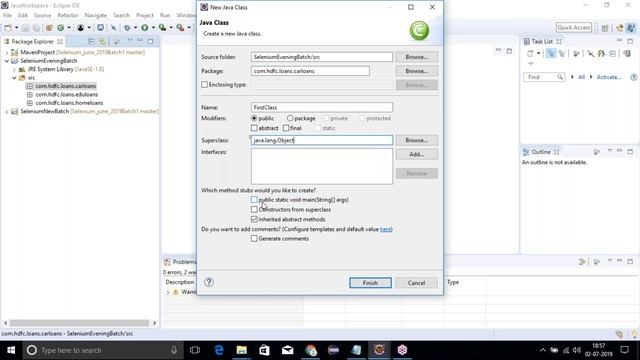Collapse the SeleniumEveningBatch project node
This screenshot has height=360, width=640.
tap(7, 61)
